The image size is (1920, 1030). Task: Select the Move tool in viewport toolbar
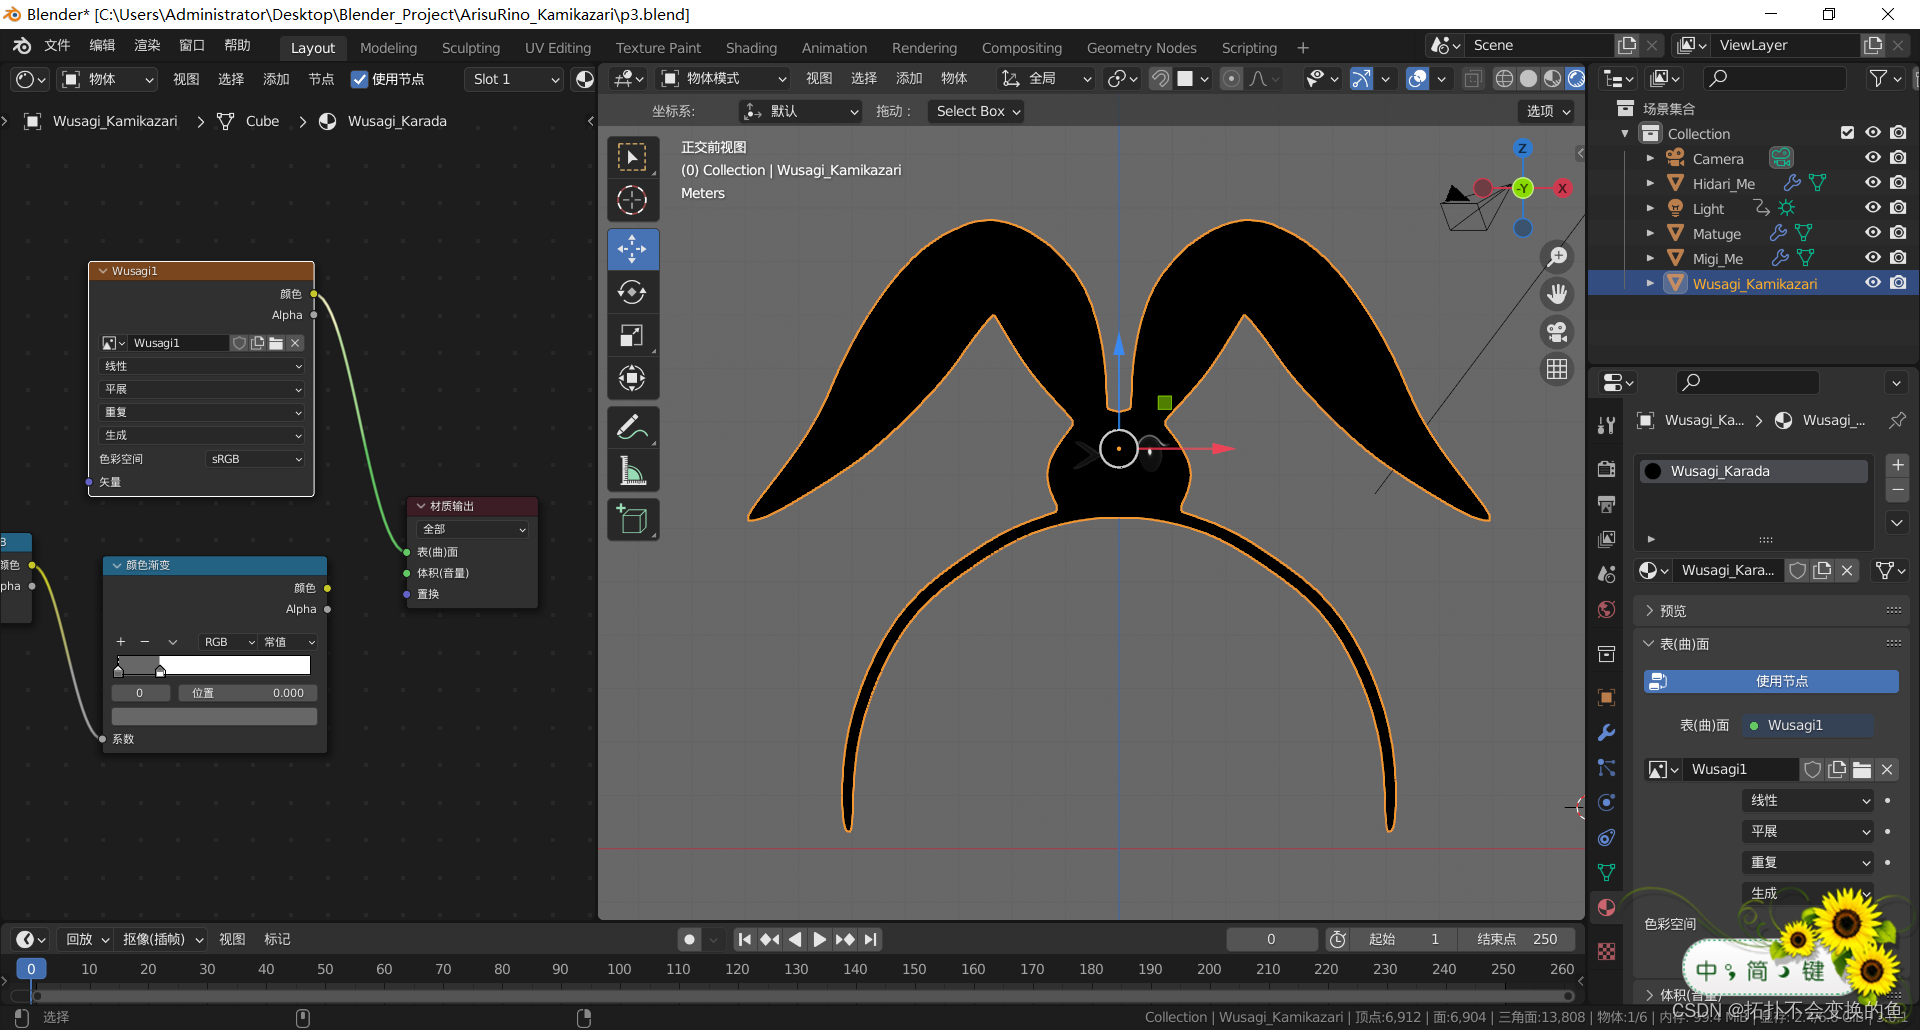point(632,249)
